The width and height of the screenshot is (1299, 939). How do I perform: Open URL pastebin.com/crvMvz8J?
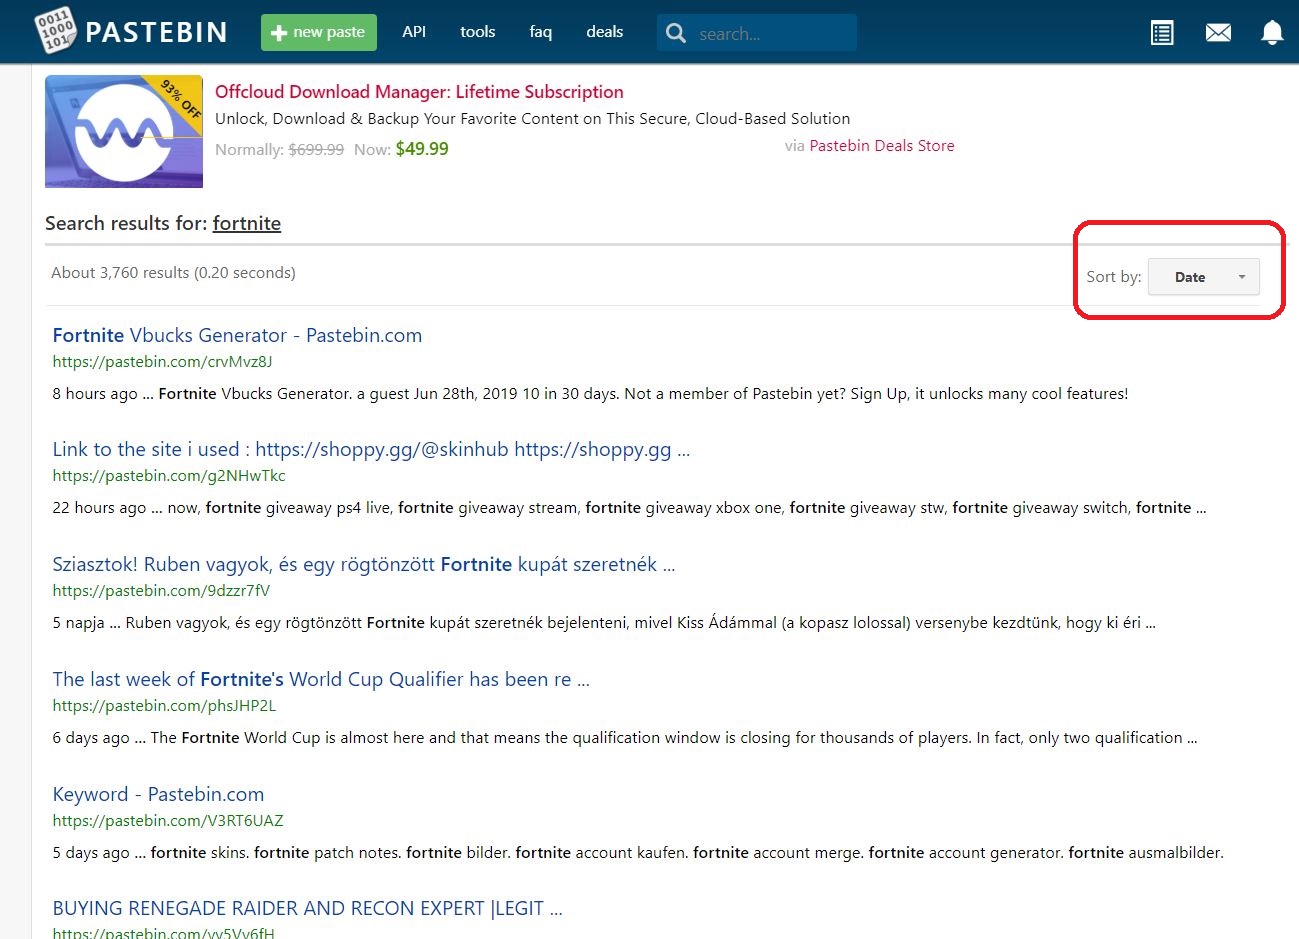coord(162,362)
